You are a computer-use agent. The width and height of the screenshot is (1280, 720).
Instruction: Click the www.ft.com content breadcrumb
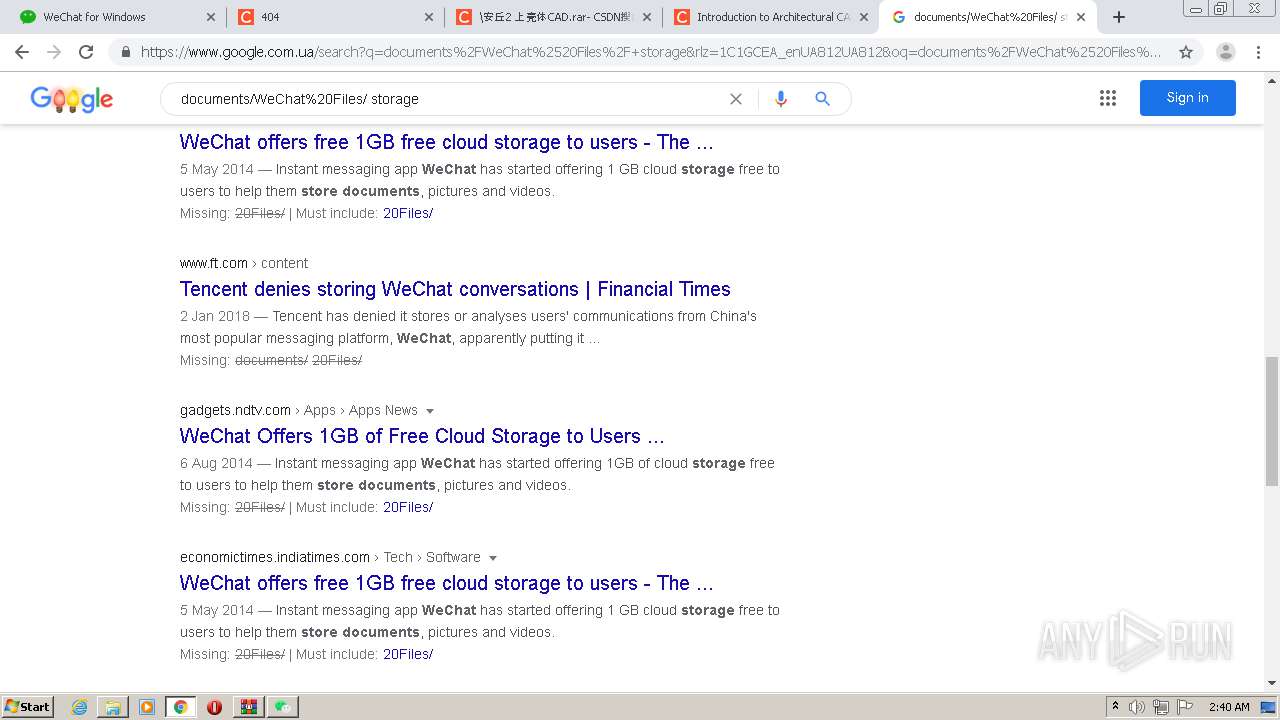(x=244, y=263)
